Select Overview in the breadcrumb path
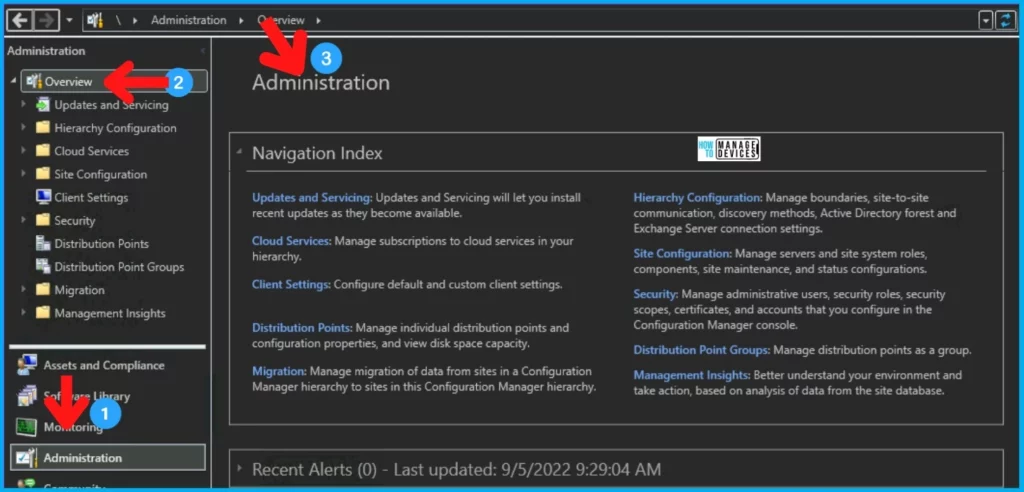This screenshot has width=1024, height=492. tap(281, 20)
